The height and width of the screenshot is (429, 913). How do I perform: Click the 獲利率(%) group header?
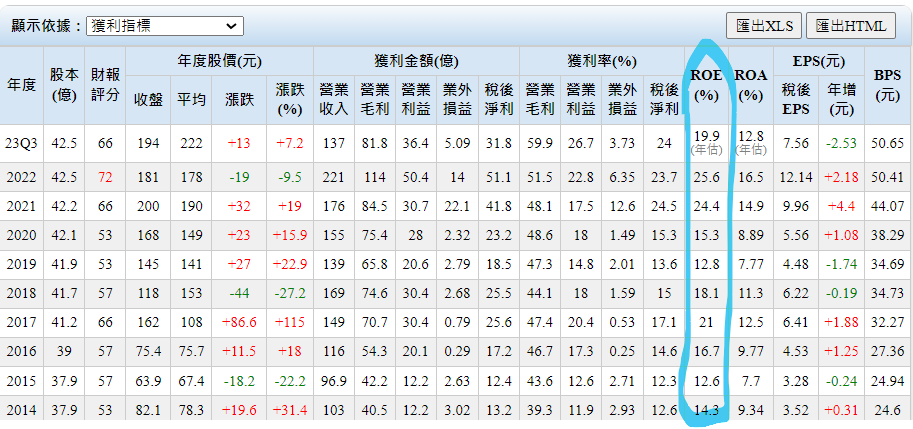click(601, 60)
